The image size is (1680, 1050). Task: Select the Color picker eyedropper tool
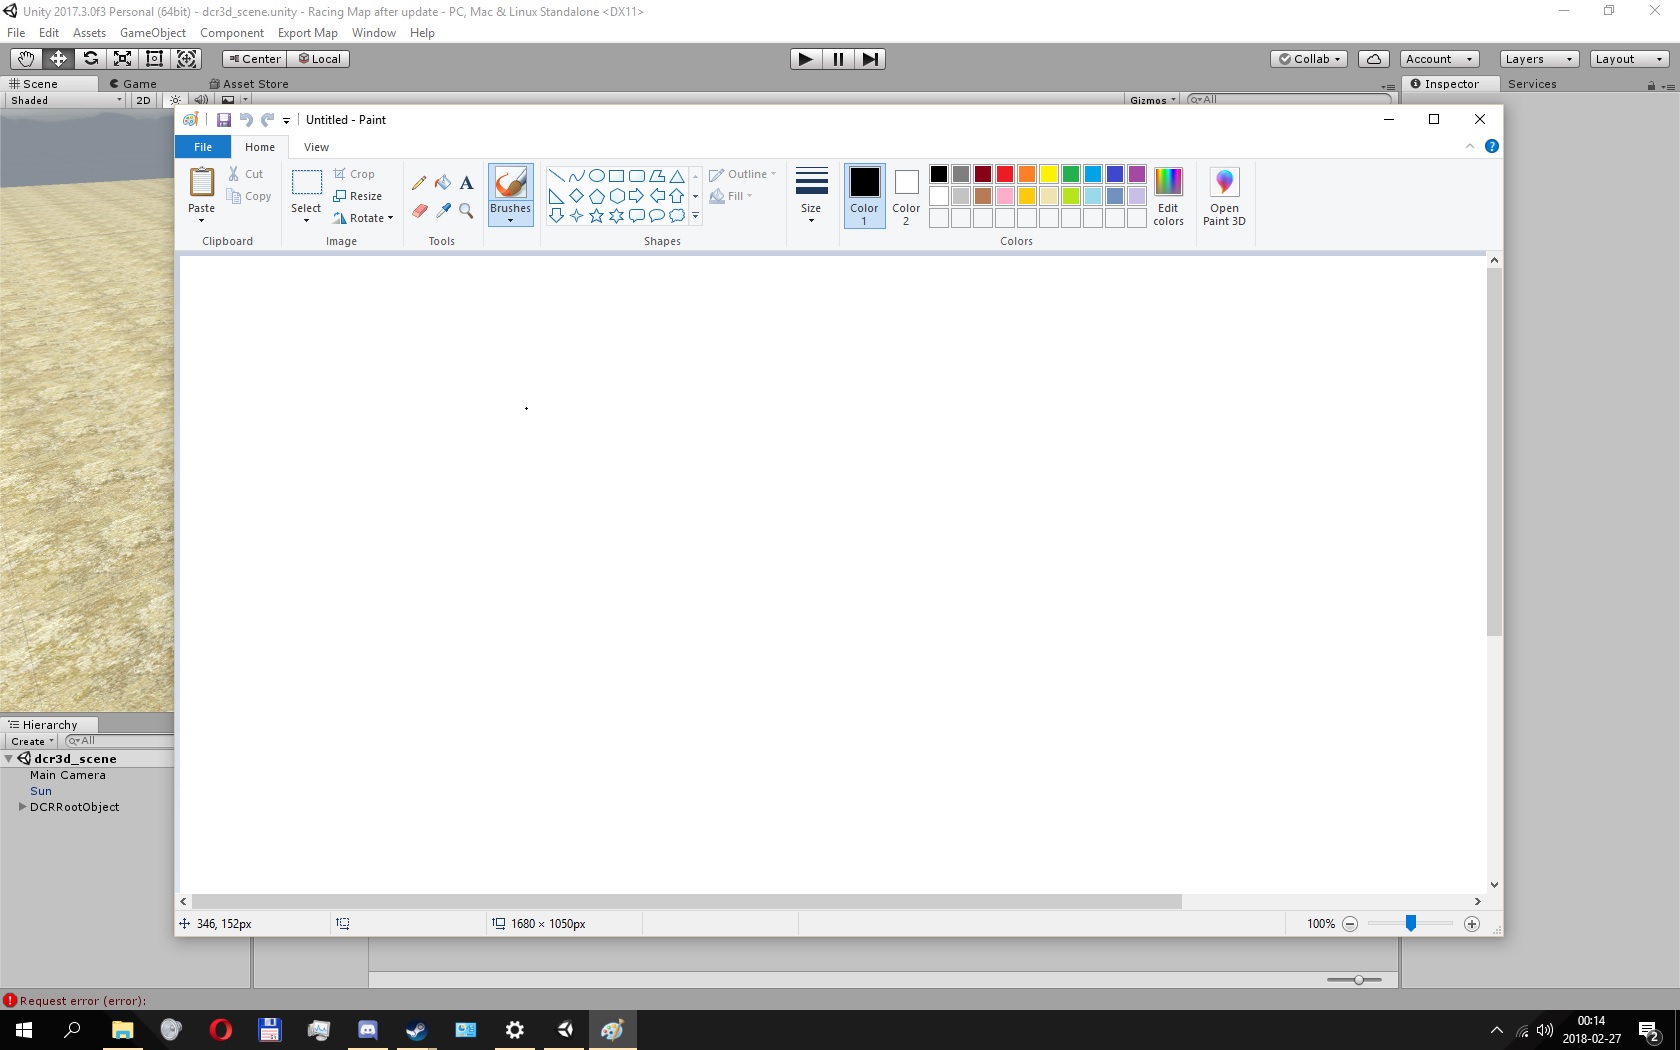tap(443, 210)
